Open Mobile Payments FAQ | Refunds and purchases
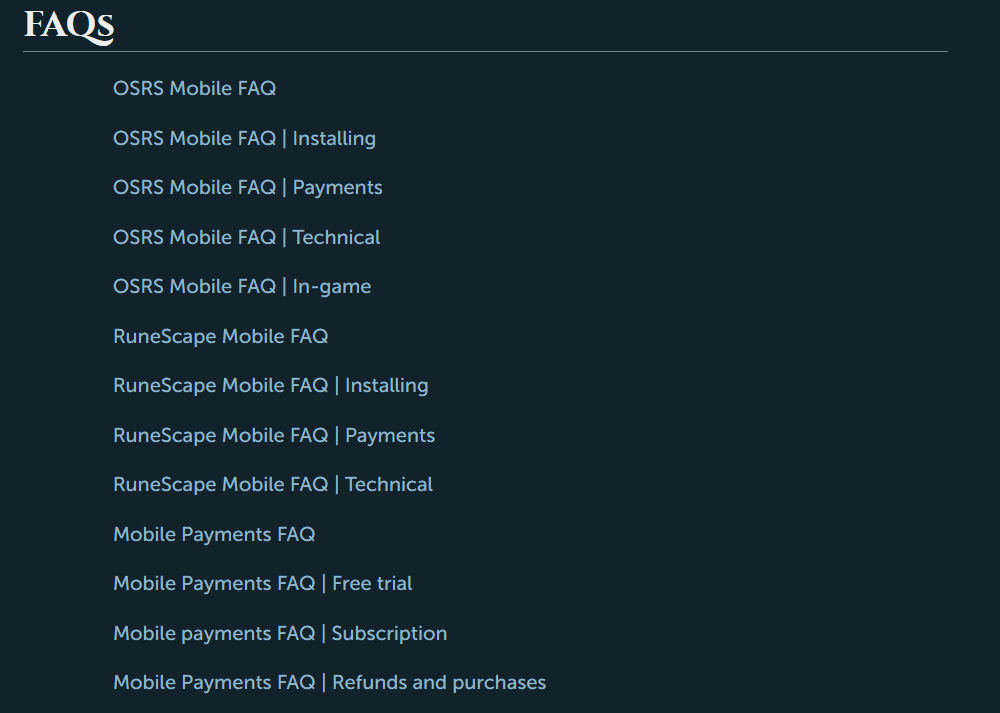The image size is (1000, 713). point(329,682)
